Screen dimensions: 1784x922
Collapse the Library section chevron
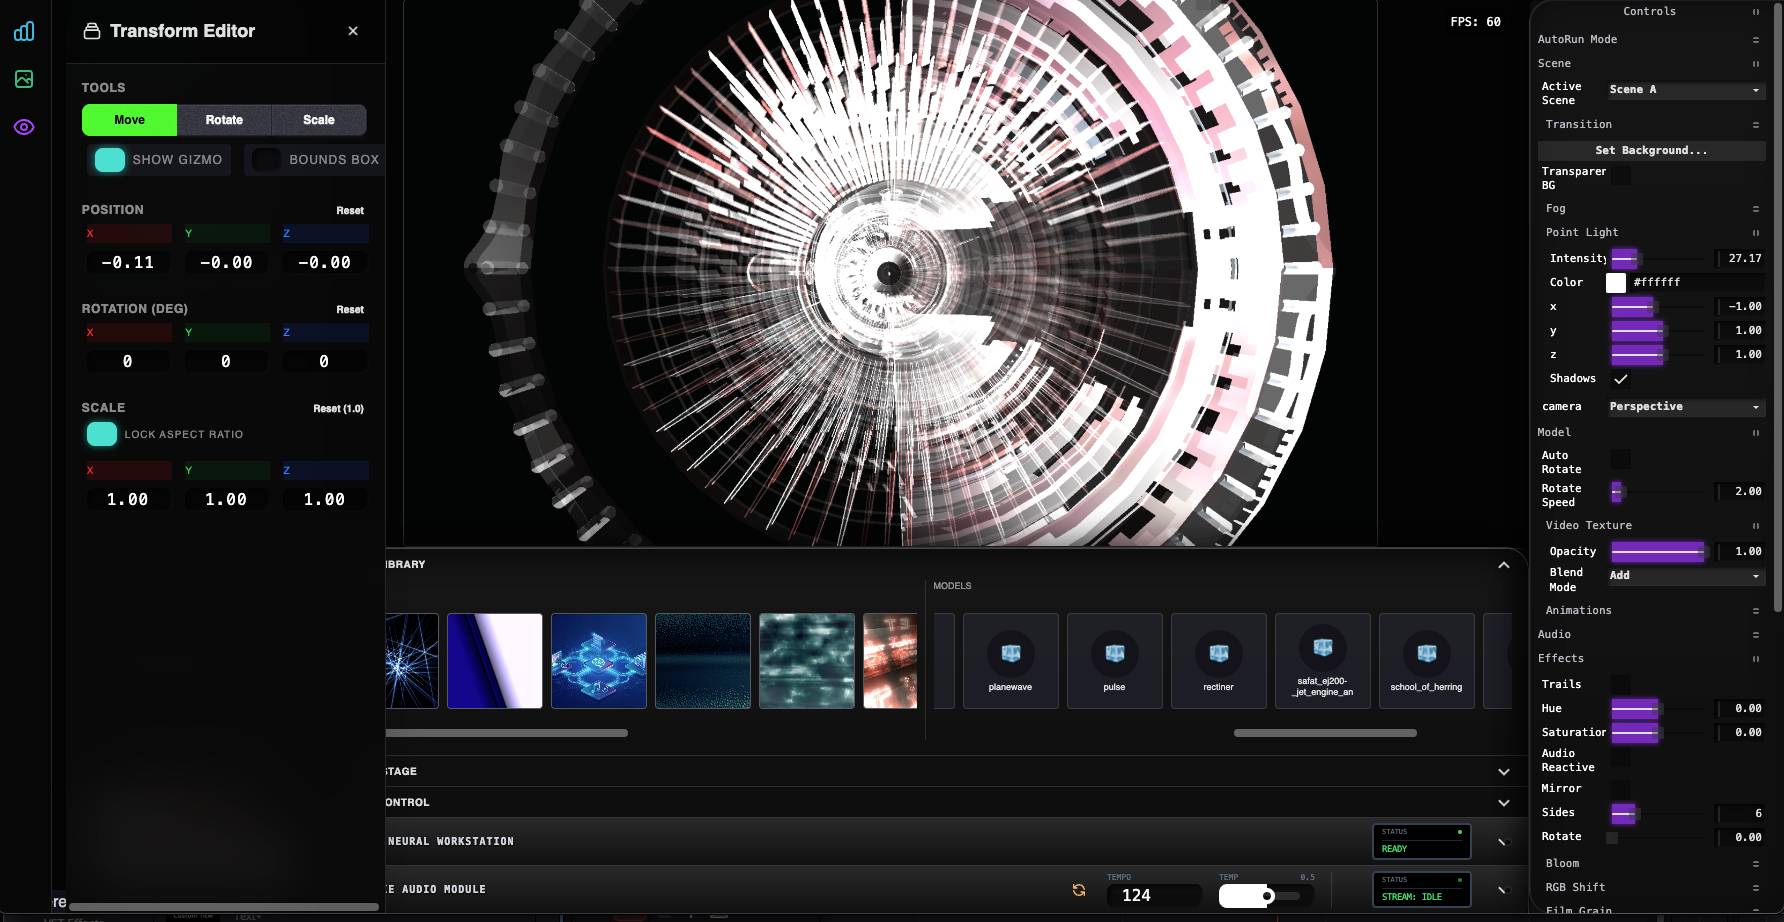click(1503, 565)
